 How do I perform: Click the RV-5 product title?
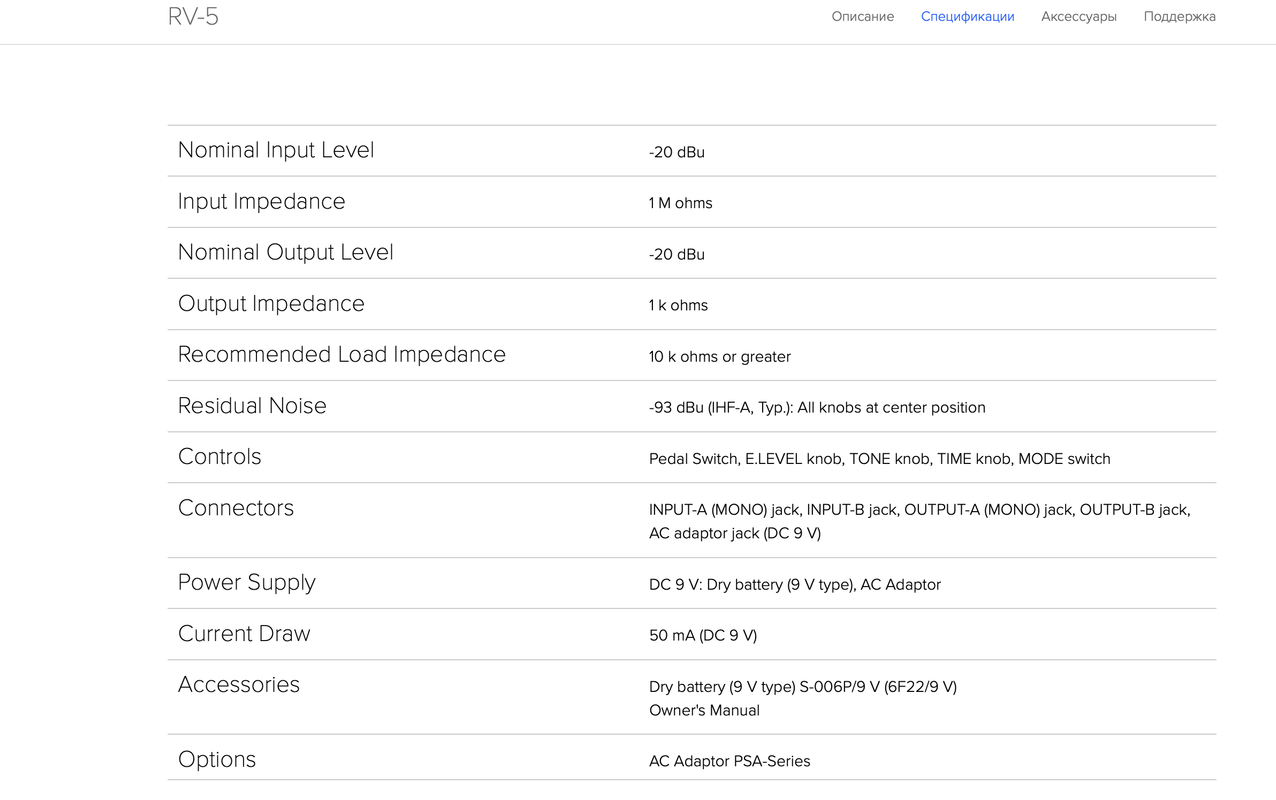tap(193, 16)
